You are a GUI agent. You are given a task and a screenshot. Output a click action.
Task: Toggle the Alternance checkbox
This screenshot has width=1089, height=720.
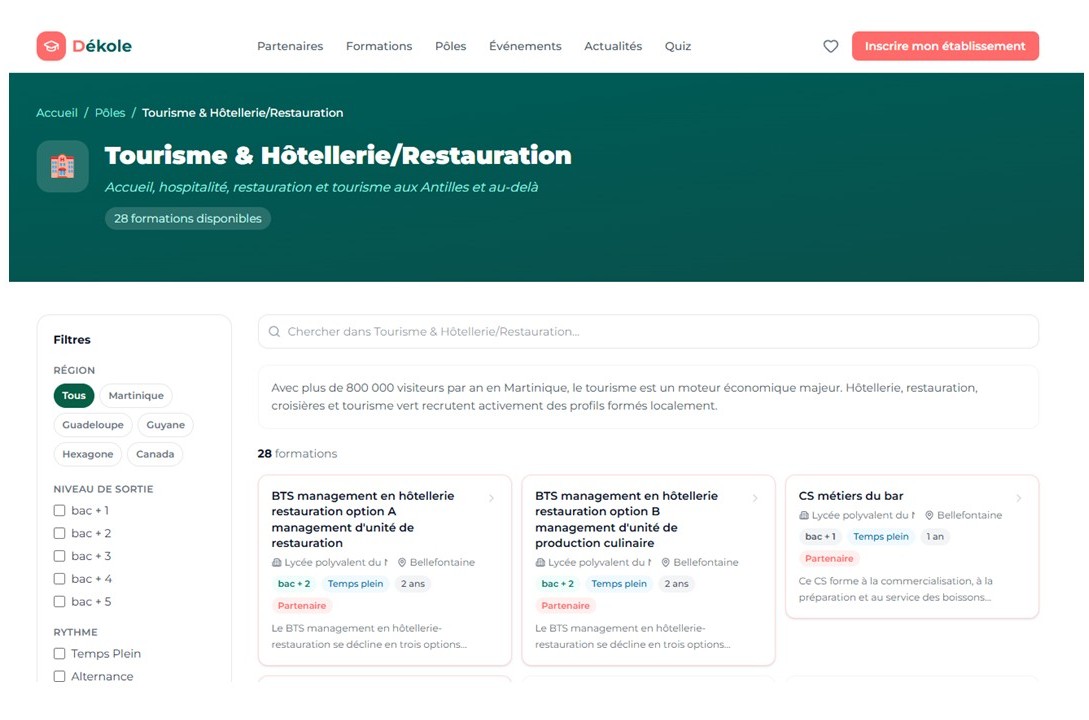(x=60, y=677)
